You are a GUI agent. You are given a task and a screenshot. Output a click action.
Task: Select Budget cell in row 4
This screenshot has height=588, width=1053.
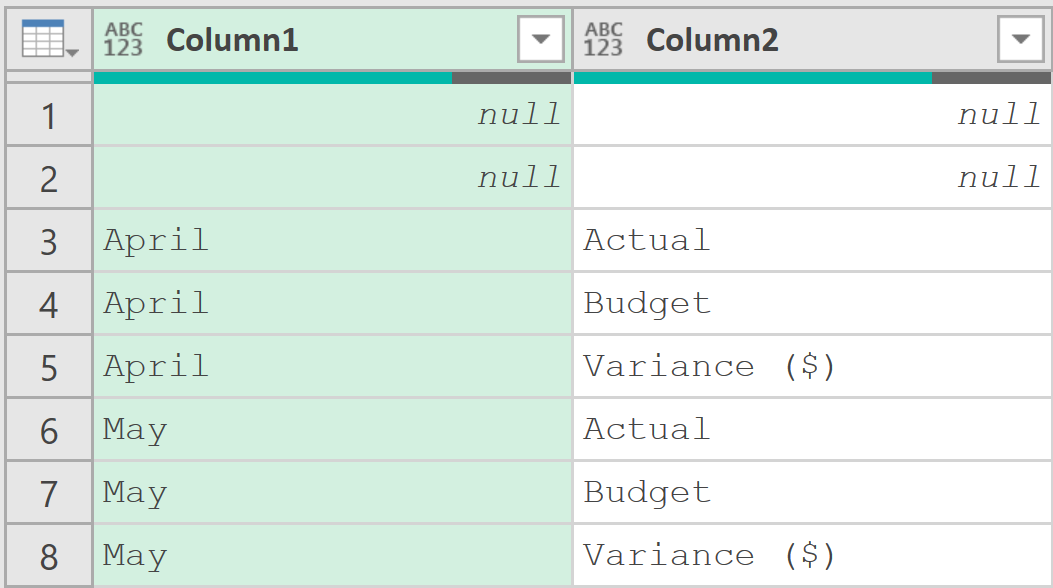tap(812, 304)
